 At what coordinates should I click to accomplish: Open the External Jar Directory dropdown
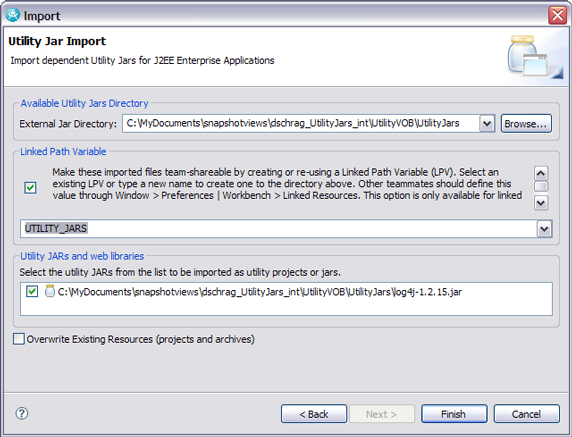click(487, 123)
